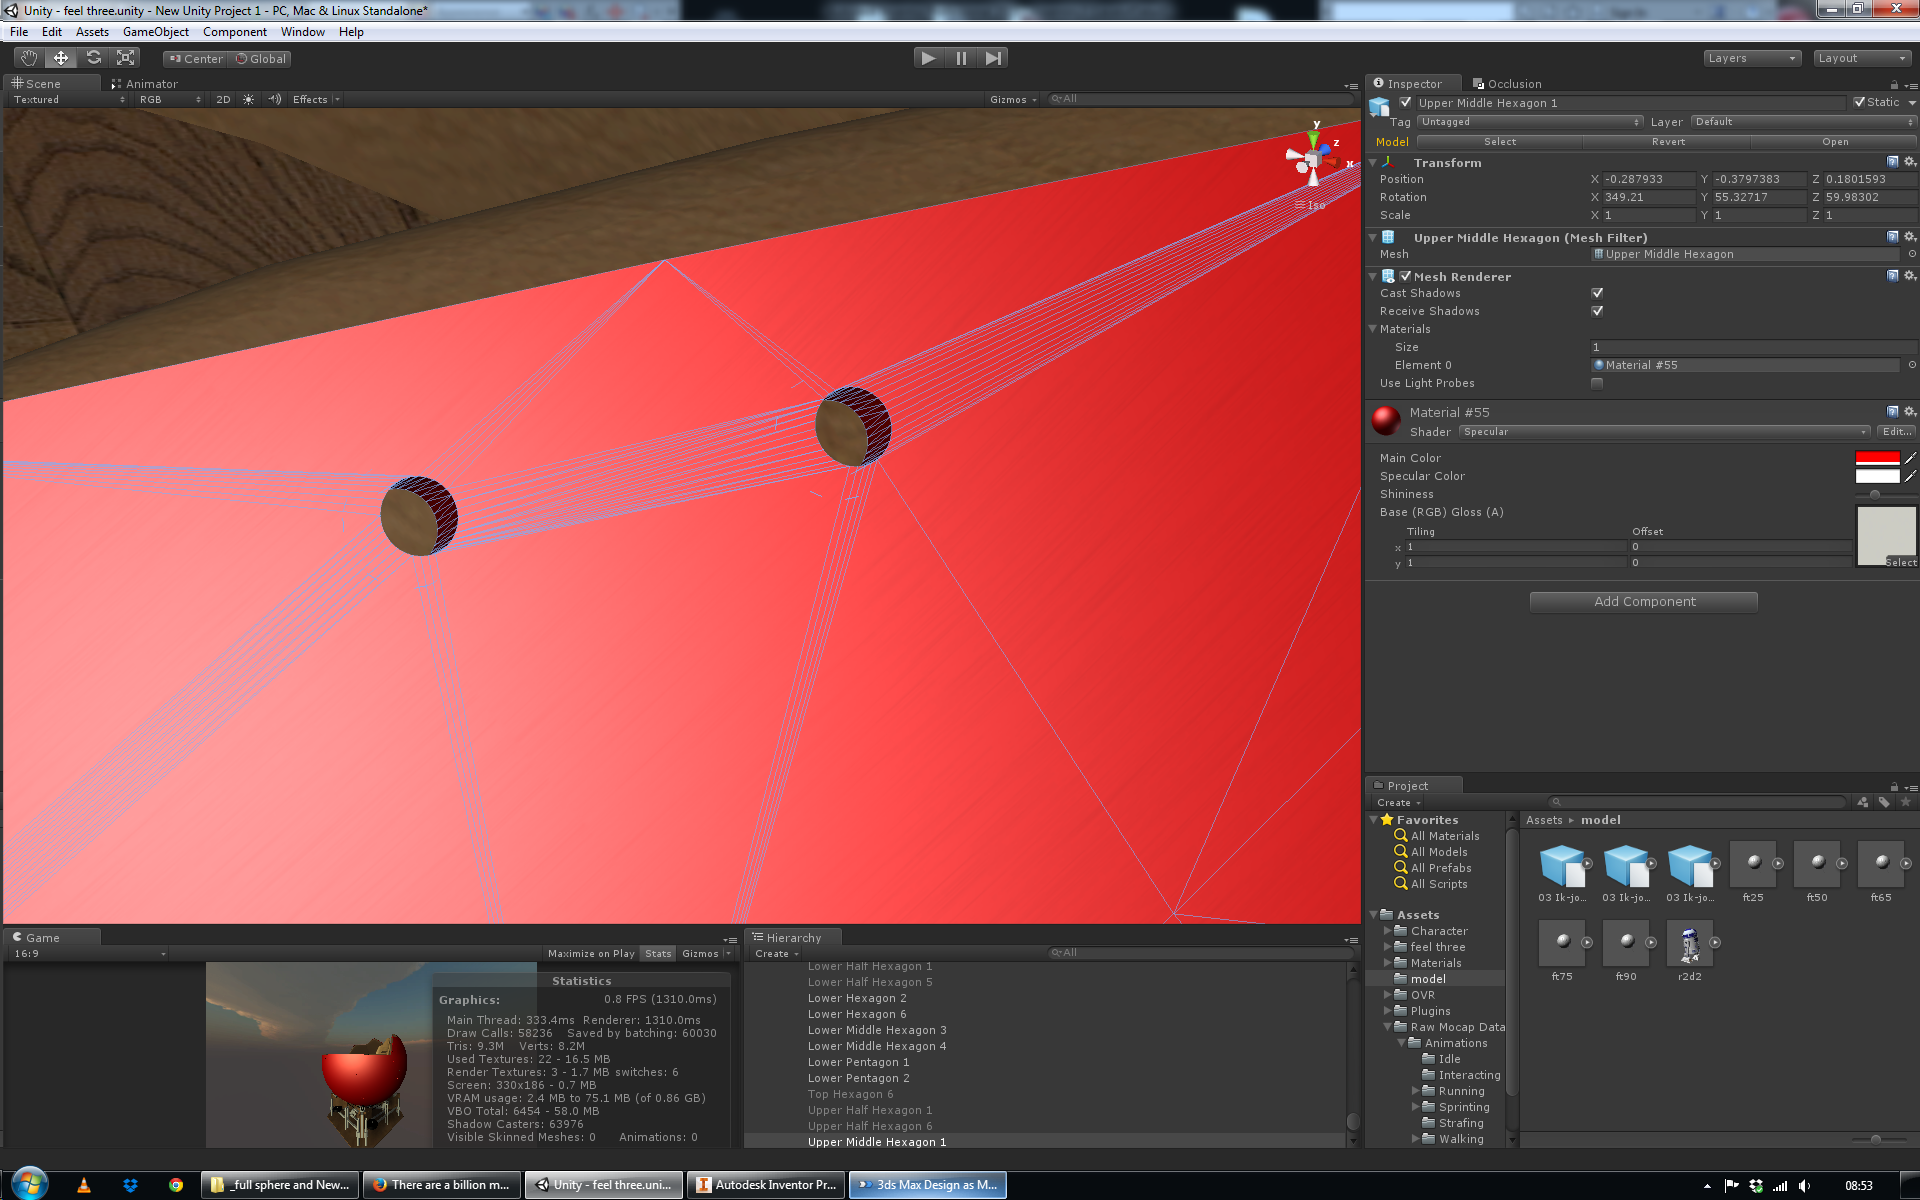Step forward one frame
Viewport: 1920px width, 1200px height.
(x=992, y=58)
